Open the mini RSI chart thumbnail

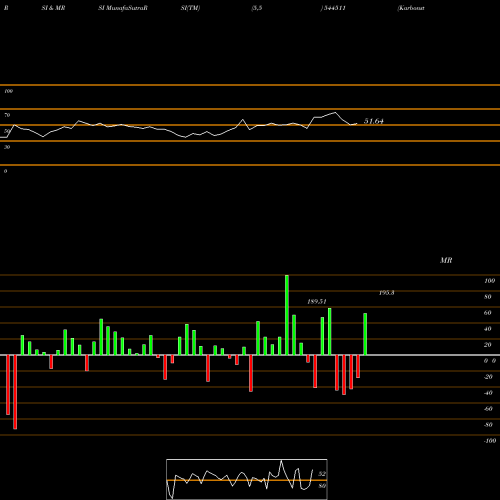(x=247, y=479)
